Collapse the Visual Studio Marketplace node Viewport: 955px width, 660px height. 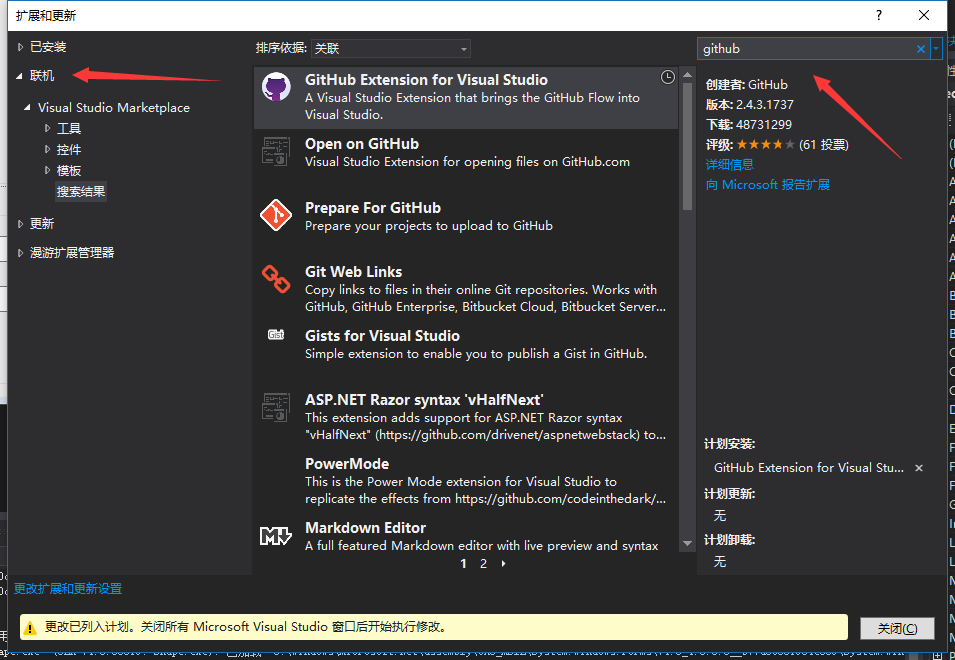pyautogui.click(x=27, y=107)
